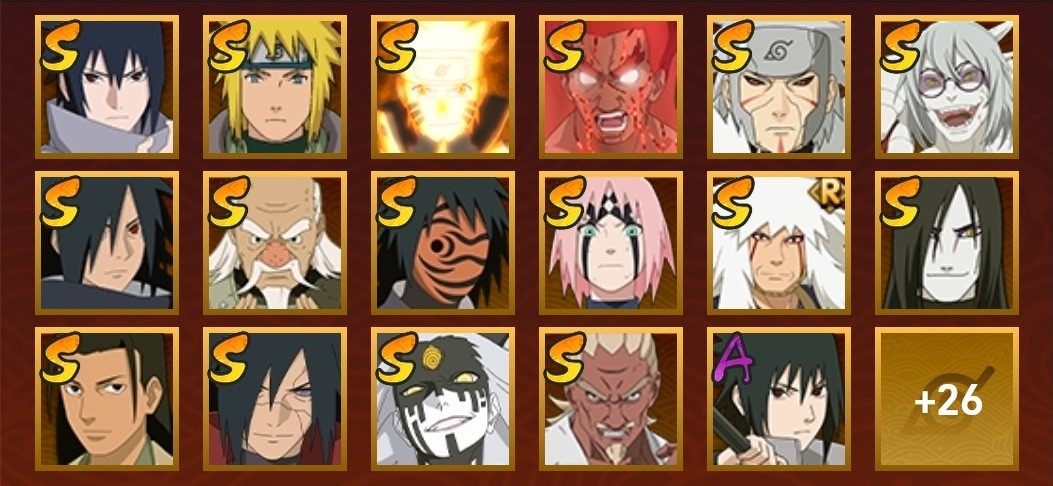
Task: Select the long-haired character with one red eye
Action: coord(107,242)
